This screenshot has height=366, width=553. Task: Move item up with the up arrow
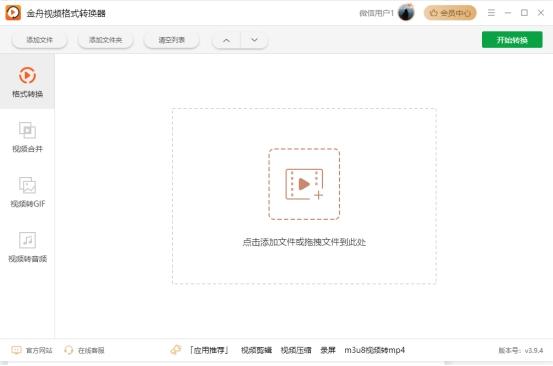[x=226, y=40]
